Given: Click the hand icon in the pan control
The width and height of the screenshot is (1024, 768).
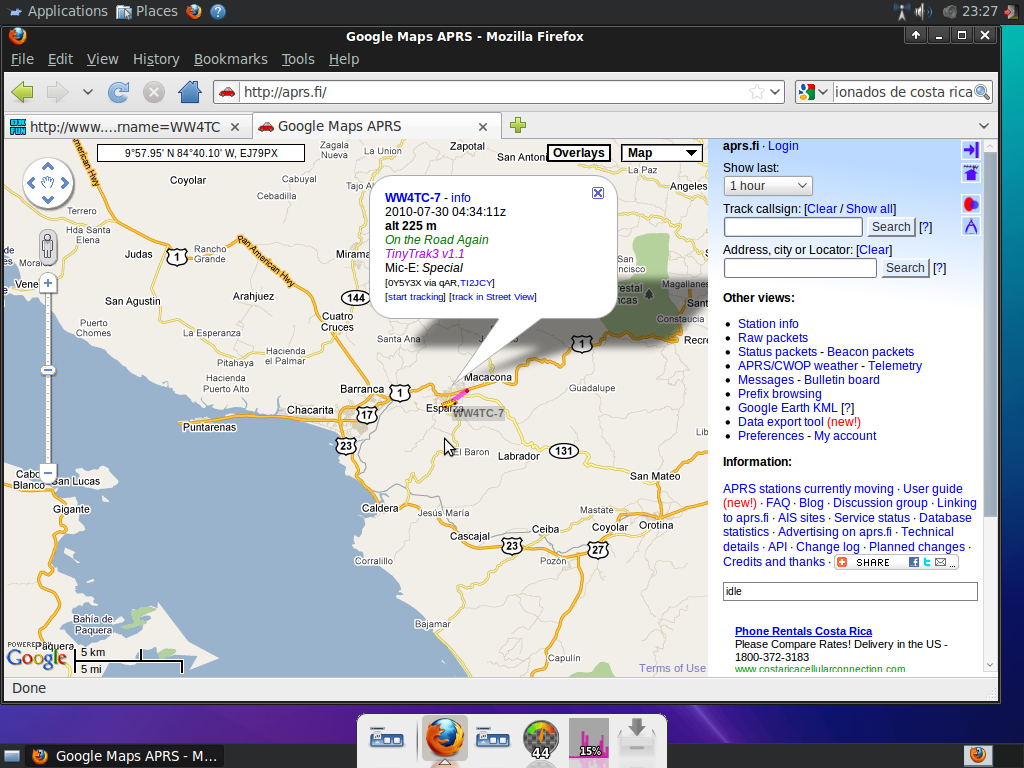Looking at the screenshot, I should pos(48,183).
